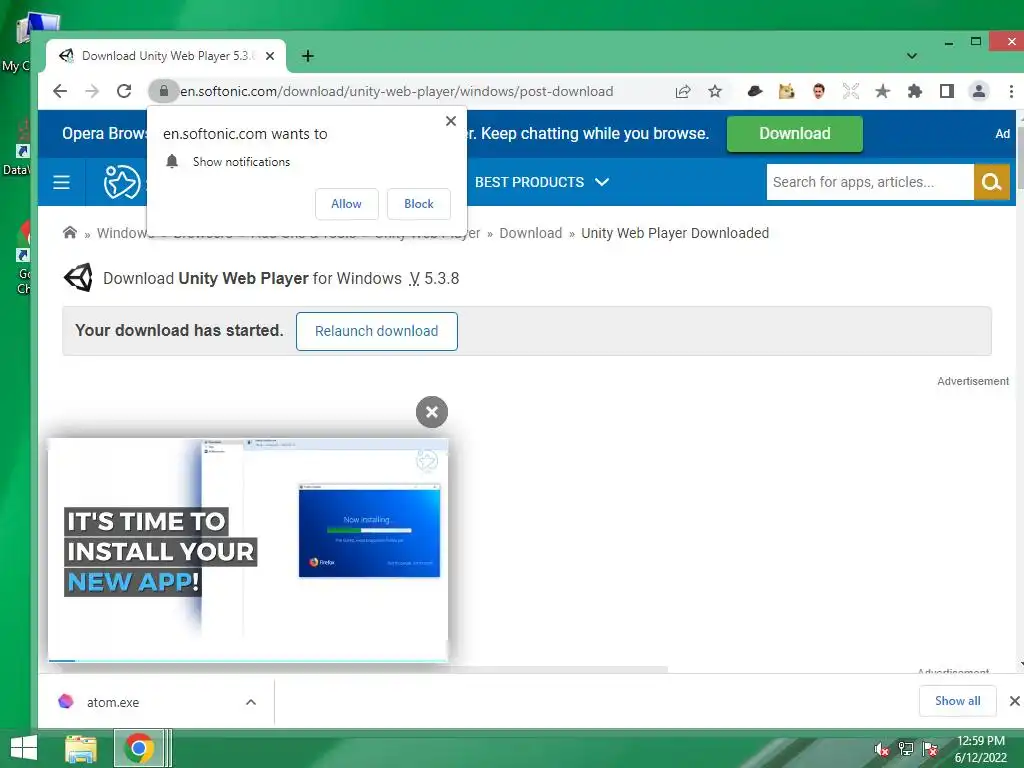Viewport: 1024px width, 768px height.
Task: Open the Download breadcrumb link
Action: [530, 233]
